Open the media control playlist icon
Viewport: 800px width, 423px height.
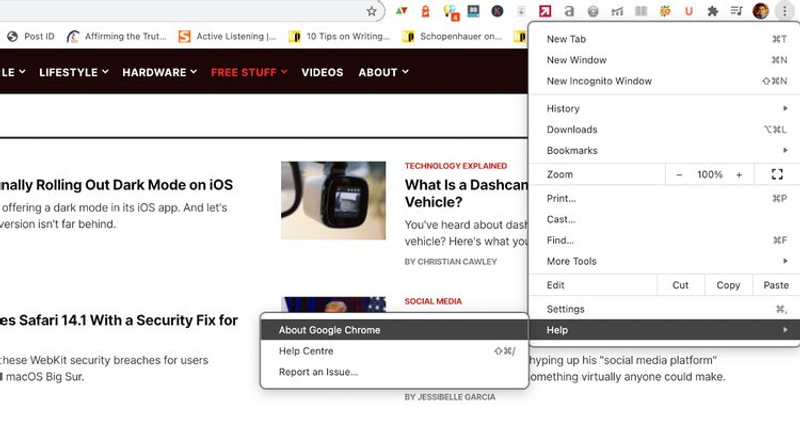click(x=737, y=11)
